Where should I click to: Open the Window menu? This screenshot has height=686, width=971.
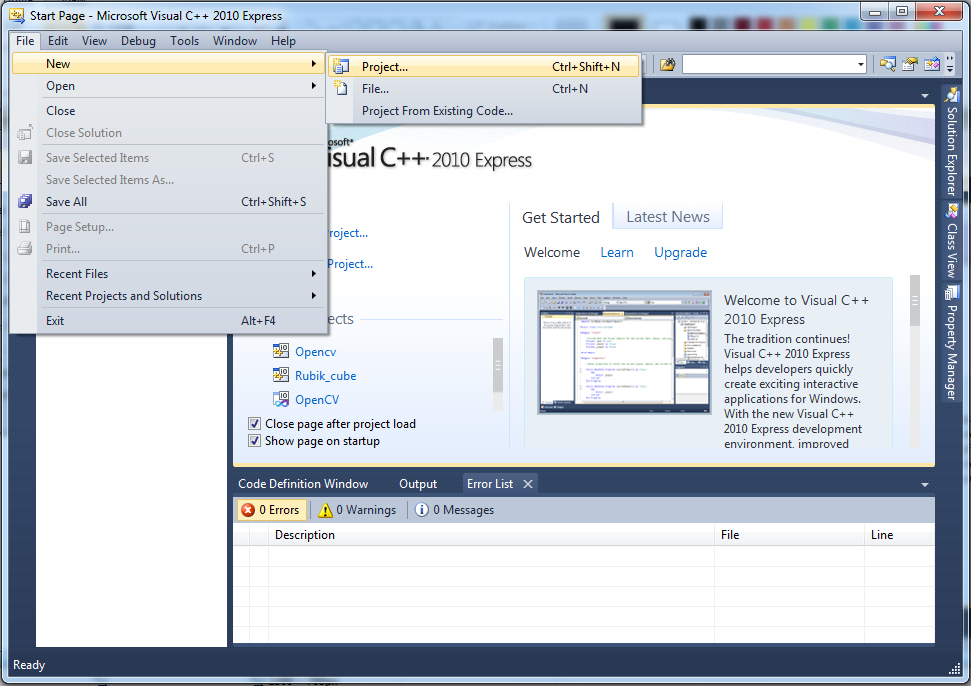pos(235,41)
